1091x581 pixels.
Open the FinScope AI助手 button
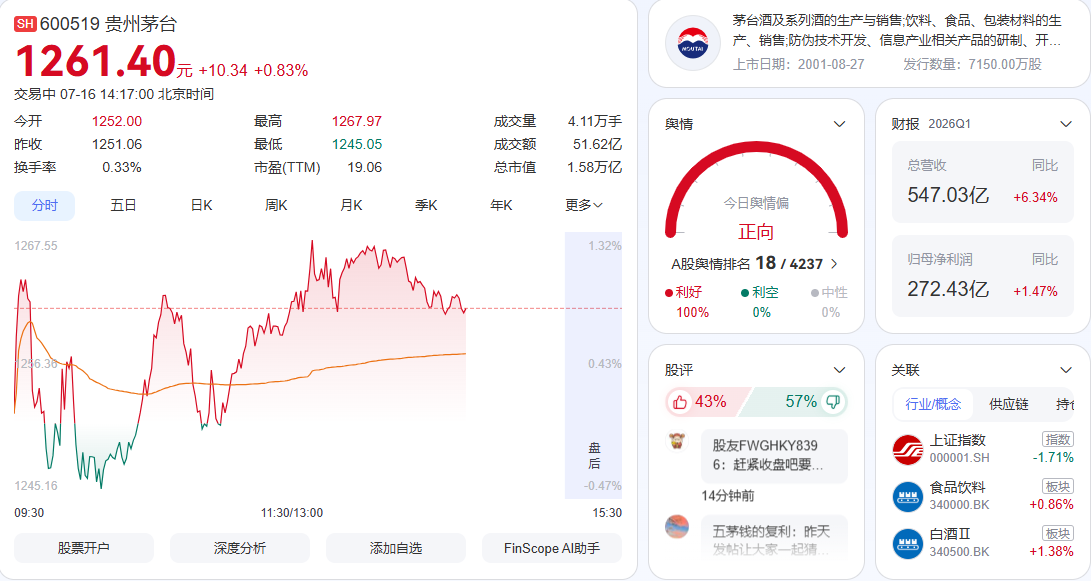point(552,548)
